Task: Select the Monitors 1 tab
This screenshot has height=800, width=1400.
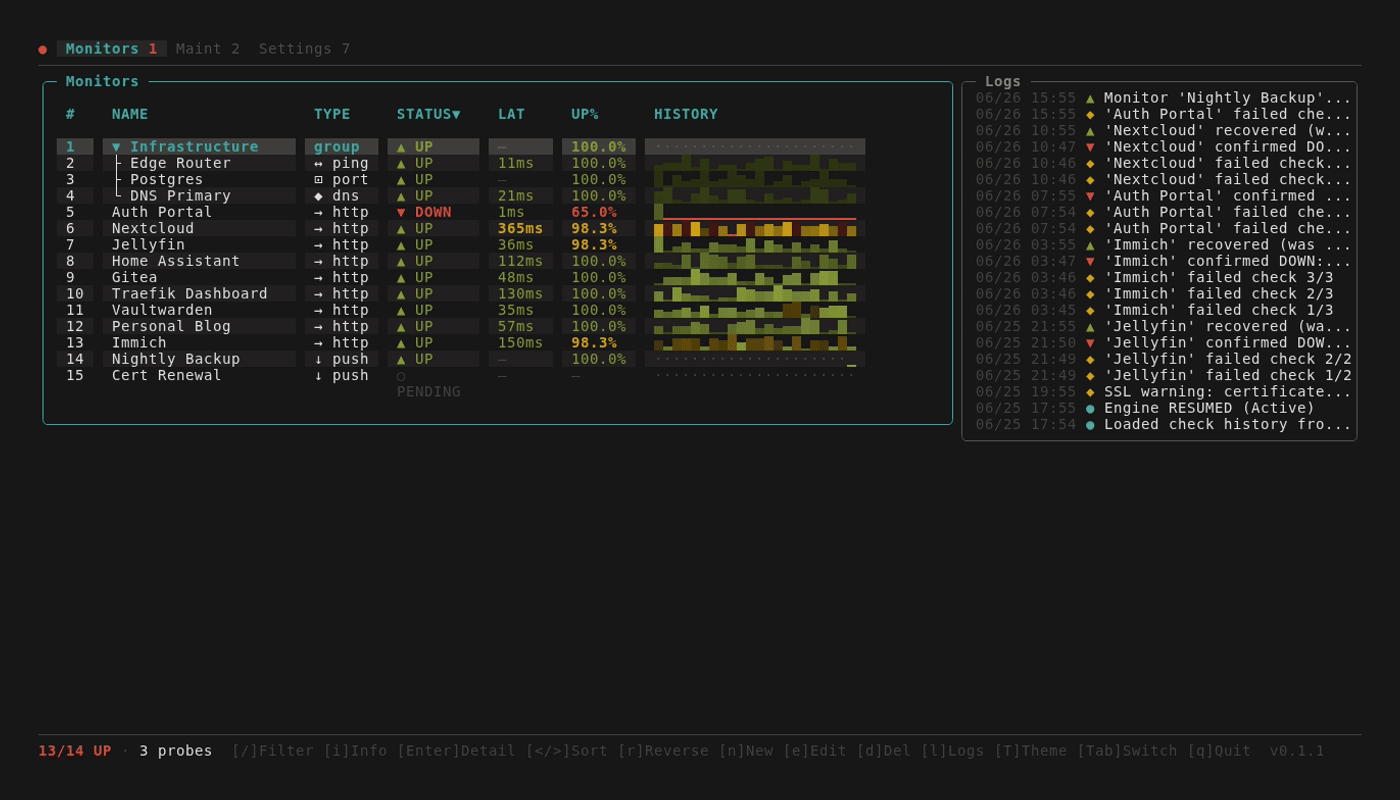Action: point(112,49)
